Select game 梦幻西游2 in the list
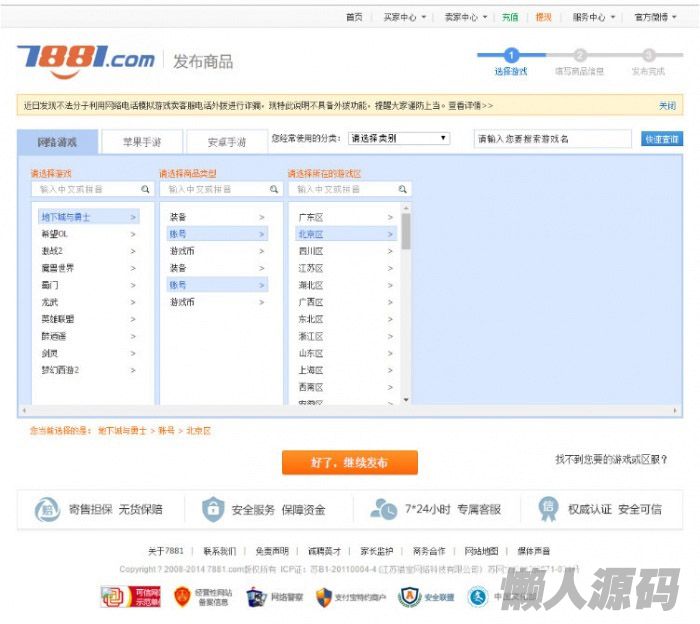The width and height of the screenshot is (700, 624). (89, 370)
